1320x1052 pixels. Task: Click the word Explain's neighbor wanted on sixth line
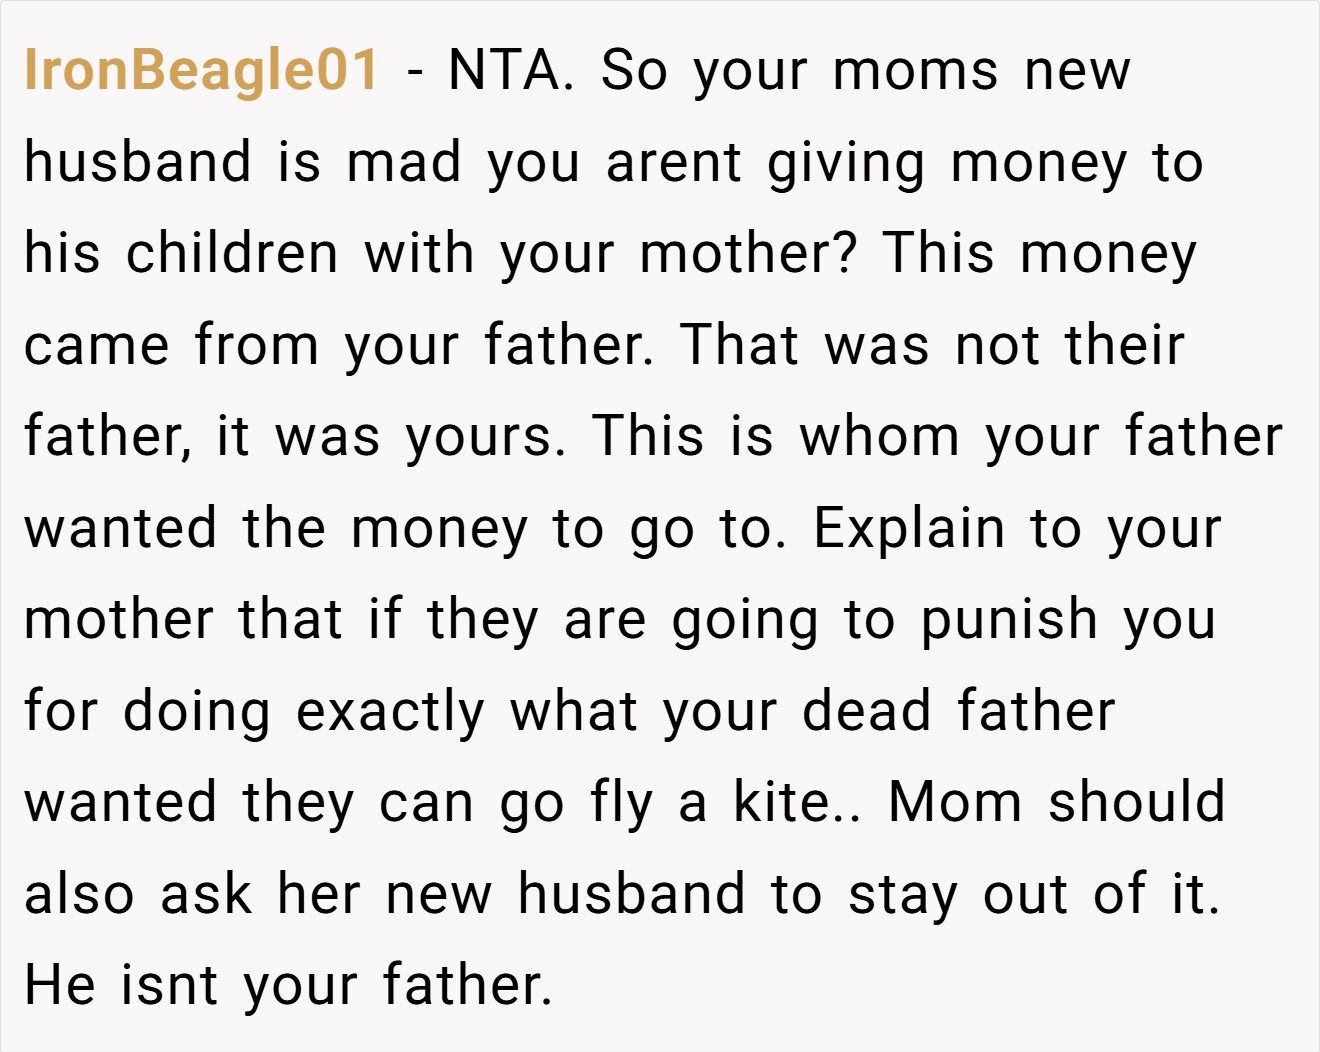pyautogui.click(x=121, y=529)
